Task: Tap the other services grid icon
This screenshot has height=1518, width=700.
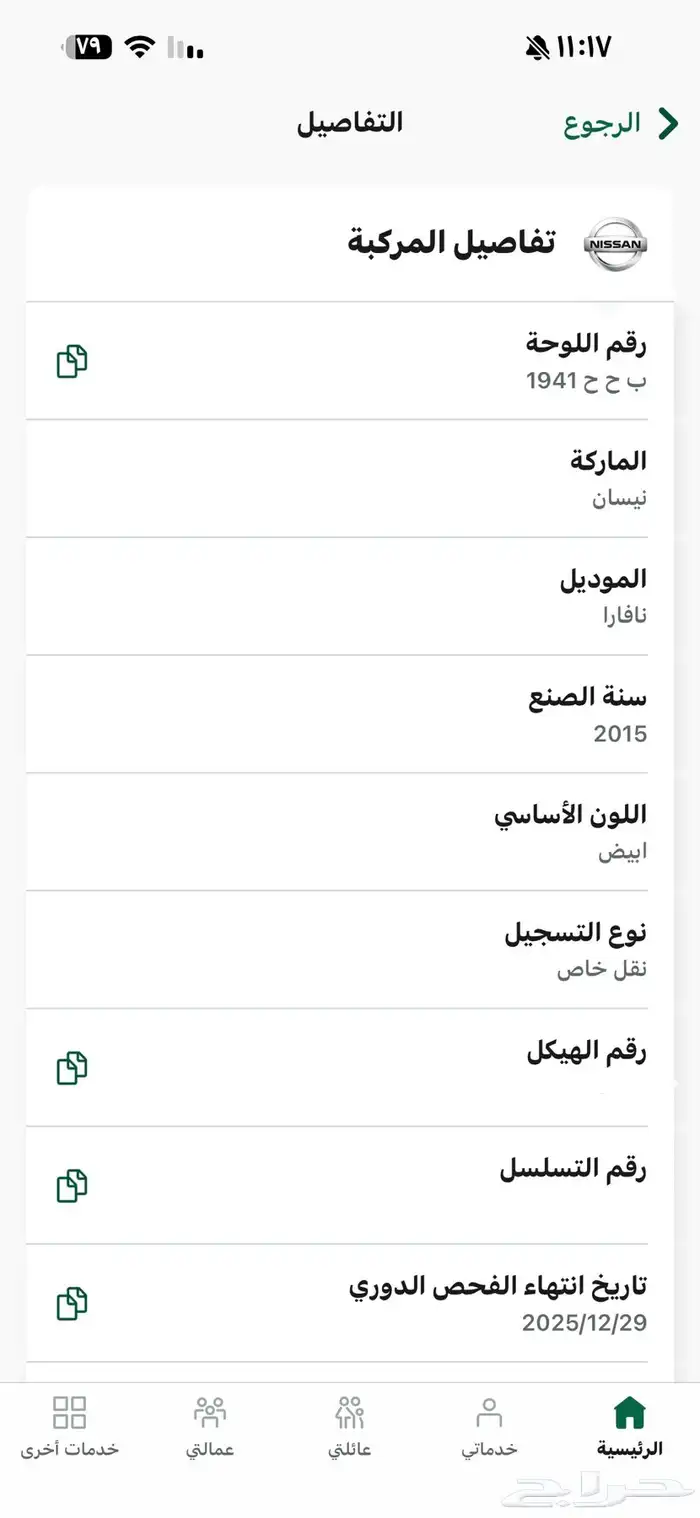Action: (70, 1413)
